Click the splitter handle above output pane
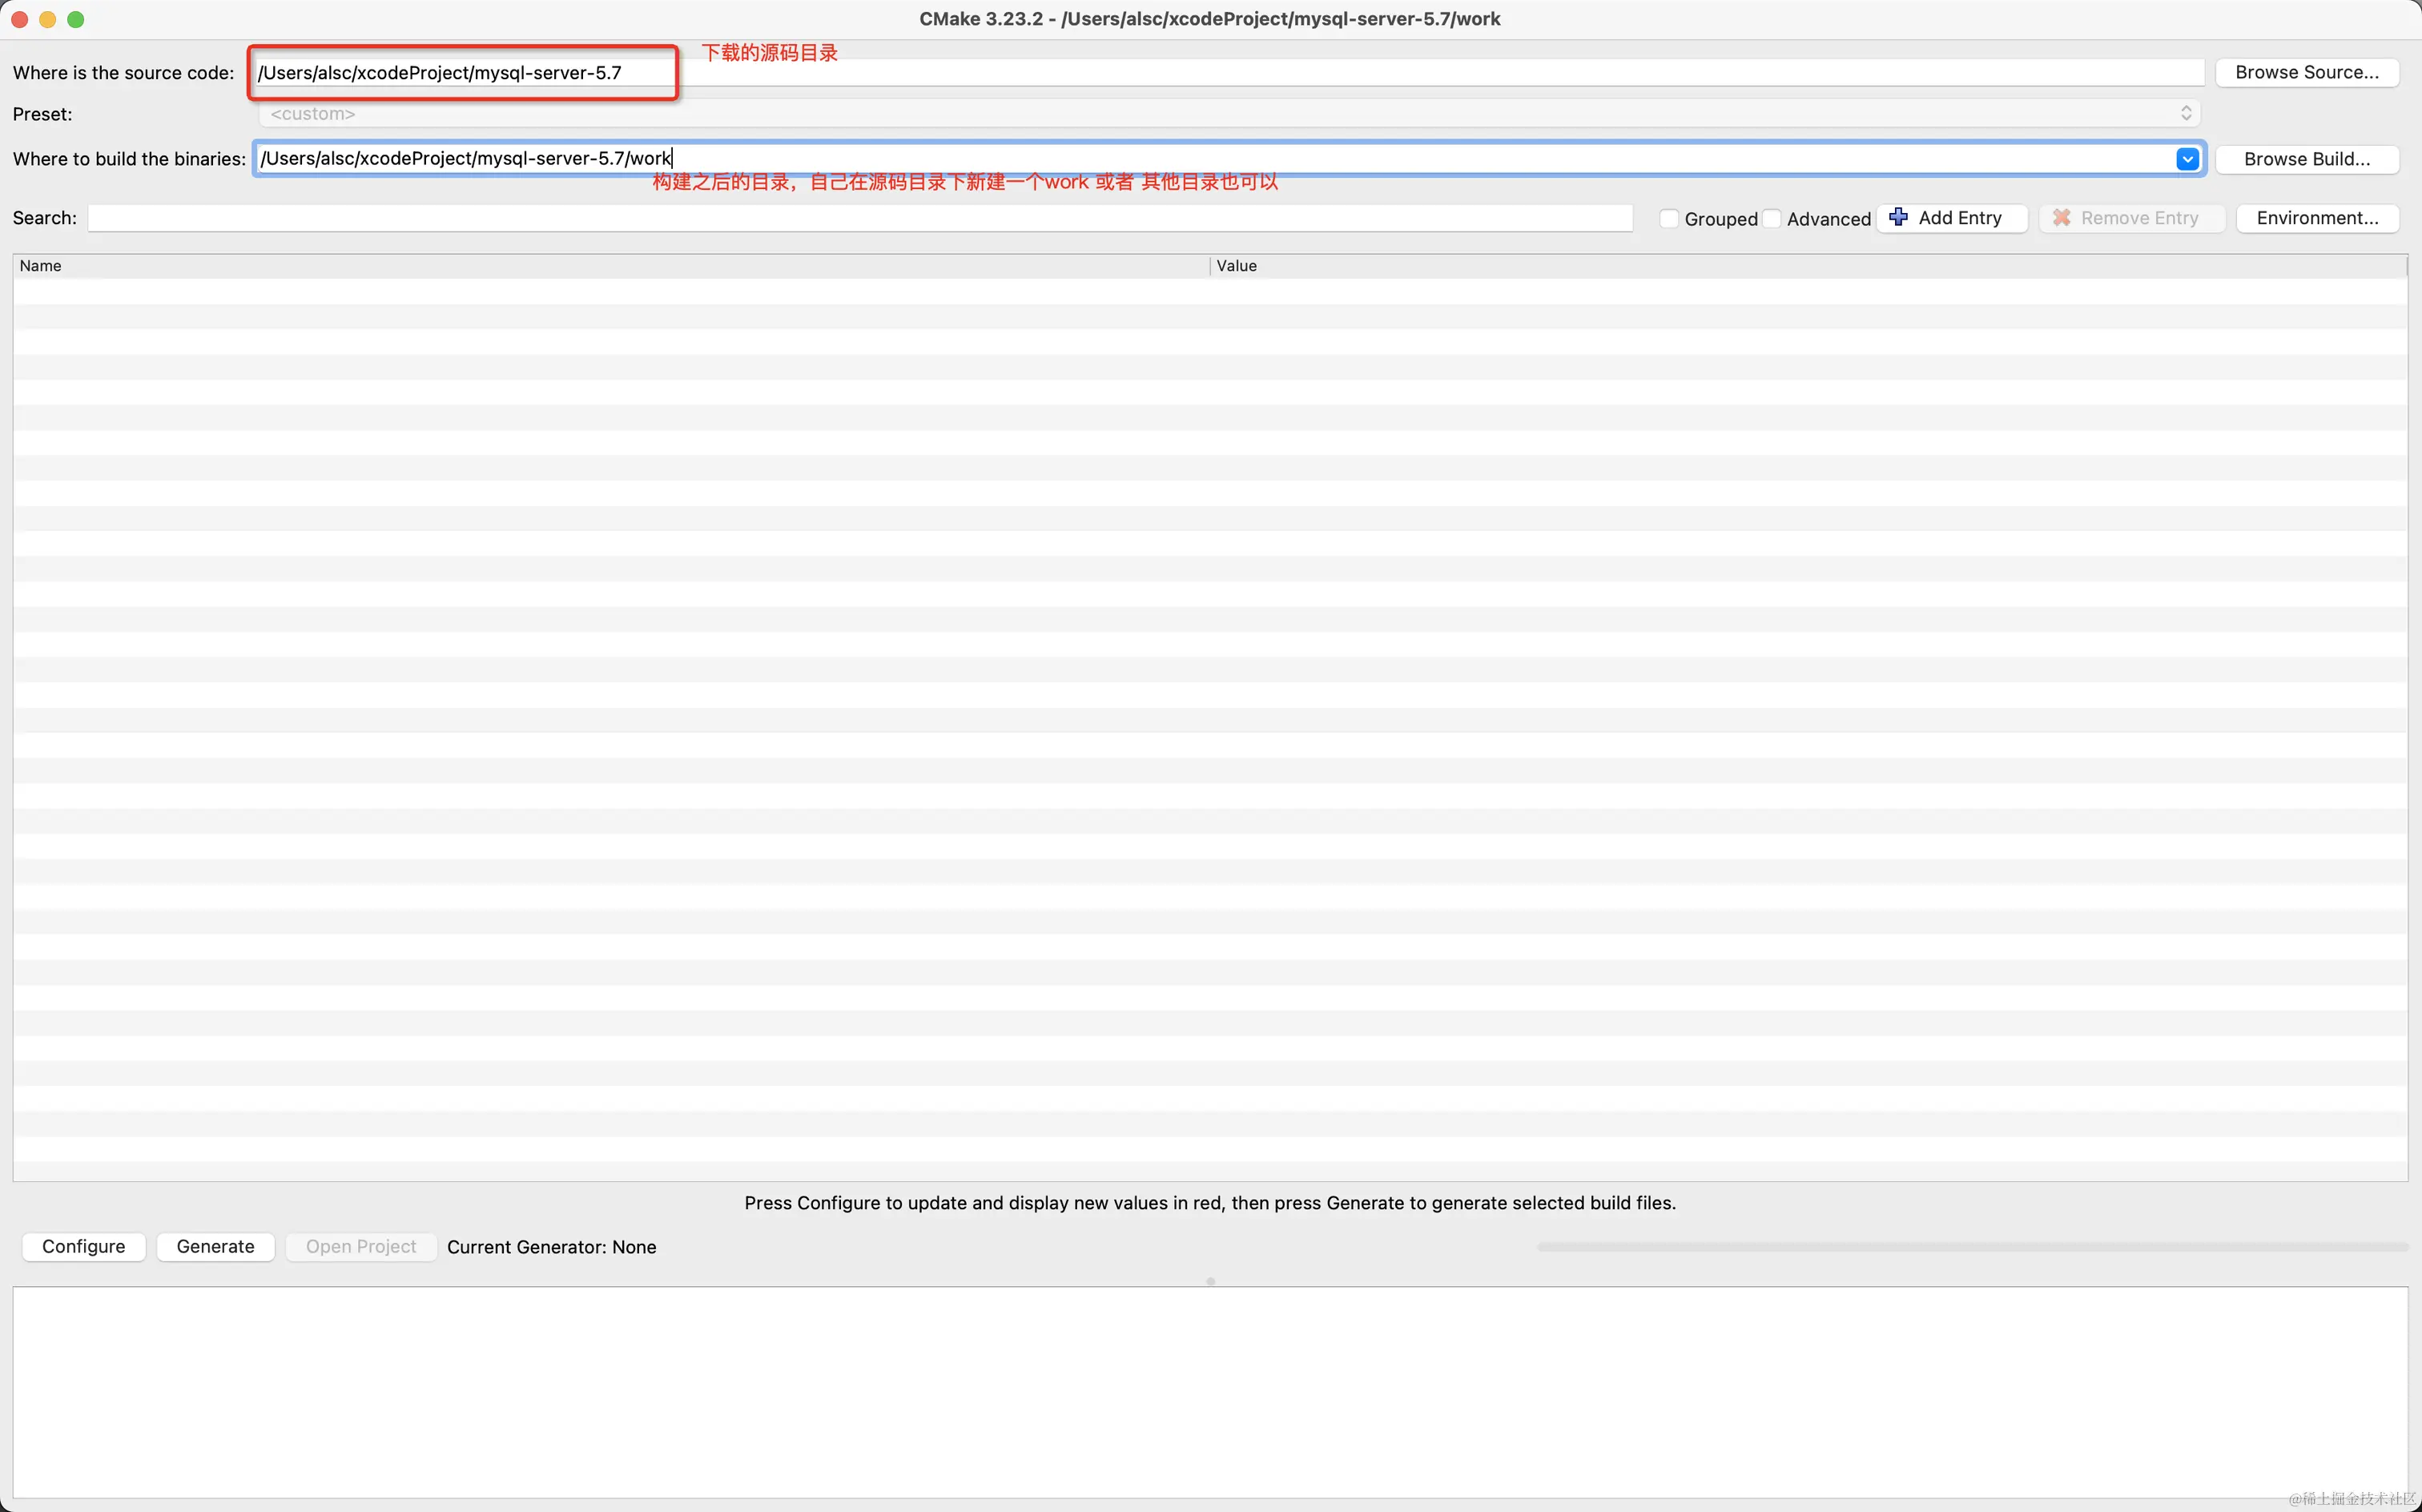This screenshot has width=2422, height=1512. point(1210,1281)
